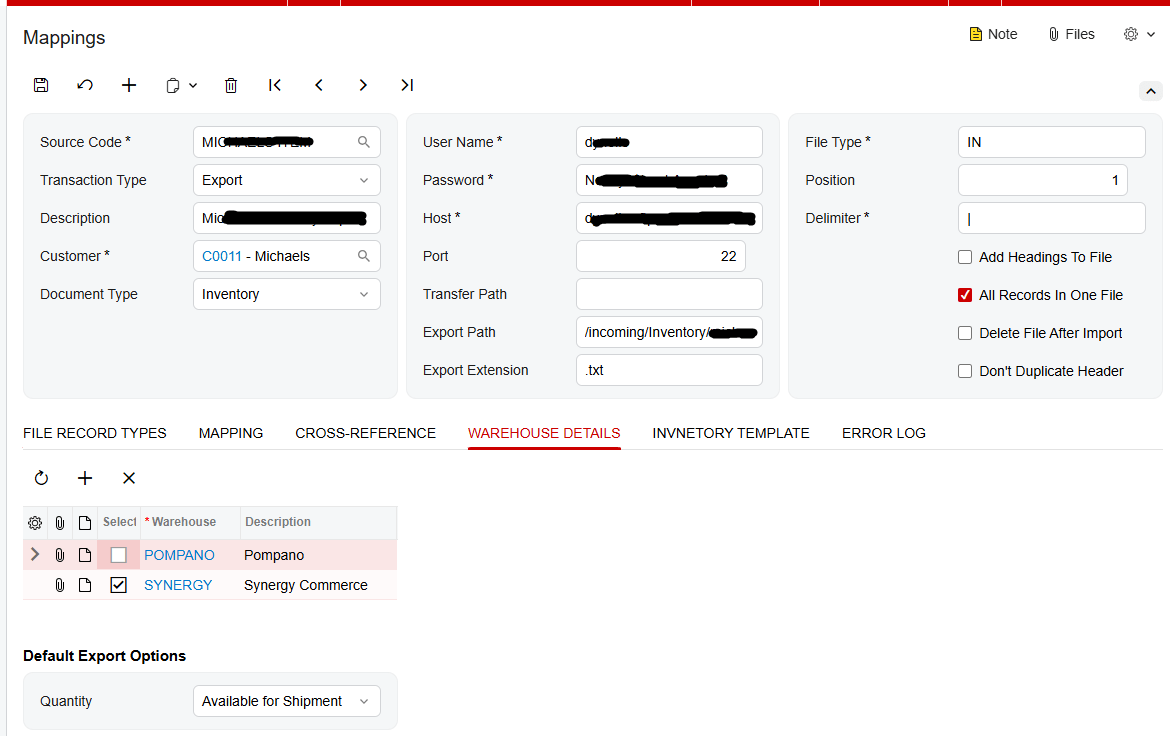
Task: Collapse the form header with the chevron
Action: coord(1151,91)
